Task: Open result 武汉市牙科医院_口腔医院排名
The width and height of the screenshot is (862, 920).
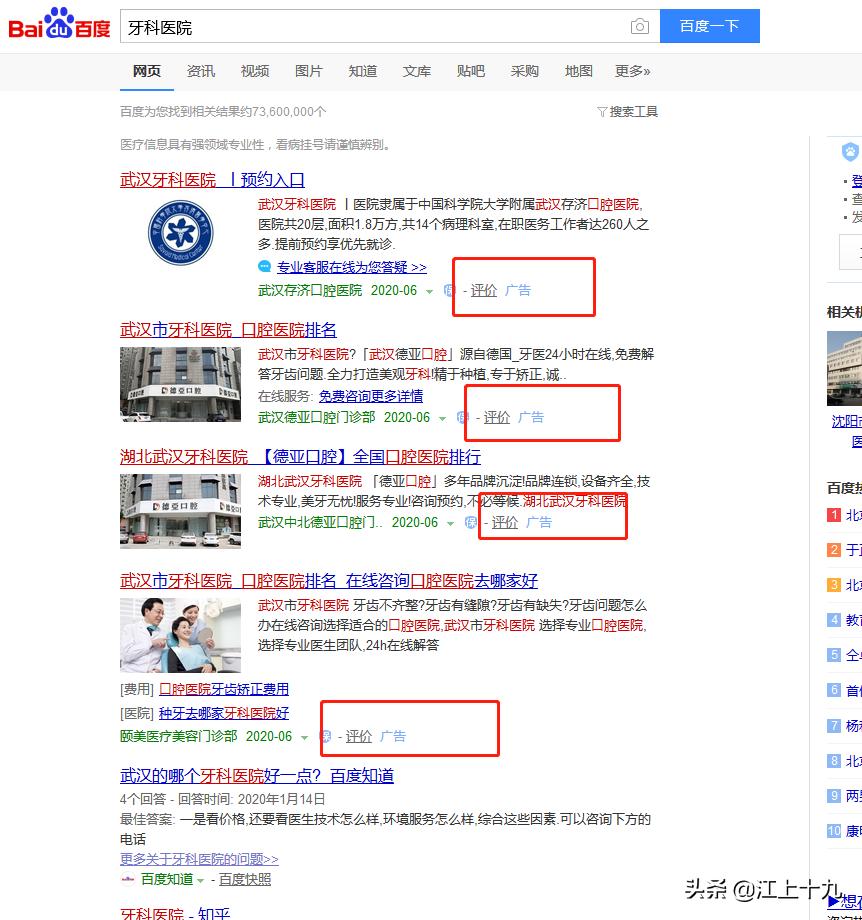Action: [228, 330]
